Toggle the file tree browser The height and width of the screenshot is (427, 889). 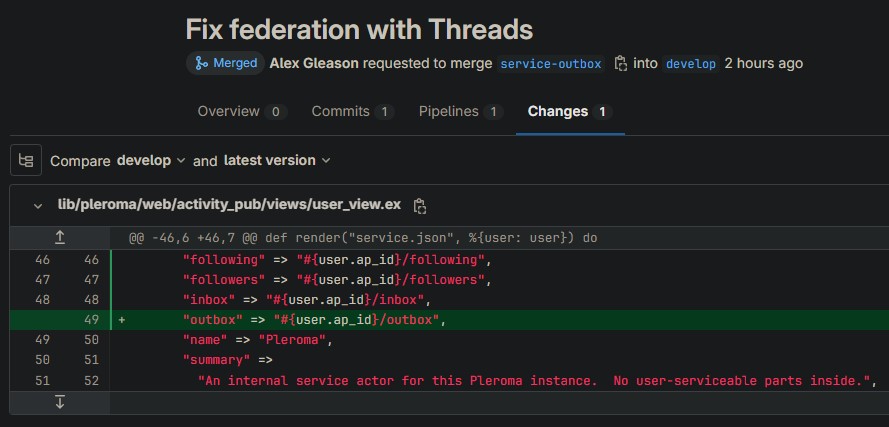click(x=26, y=160)
